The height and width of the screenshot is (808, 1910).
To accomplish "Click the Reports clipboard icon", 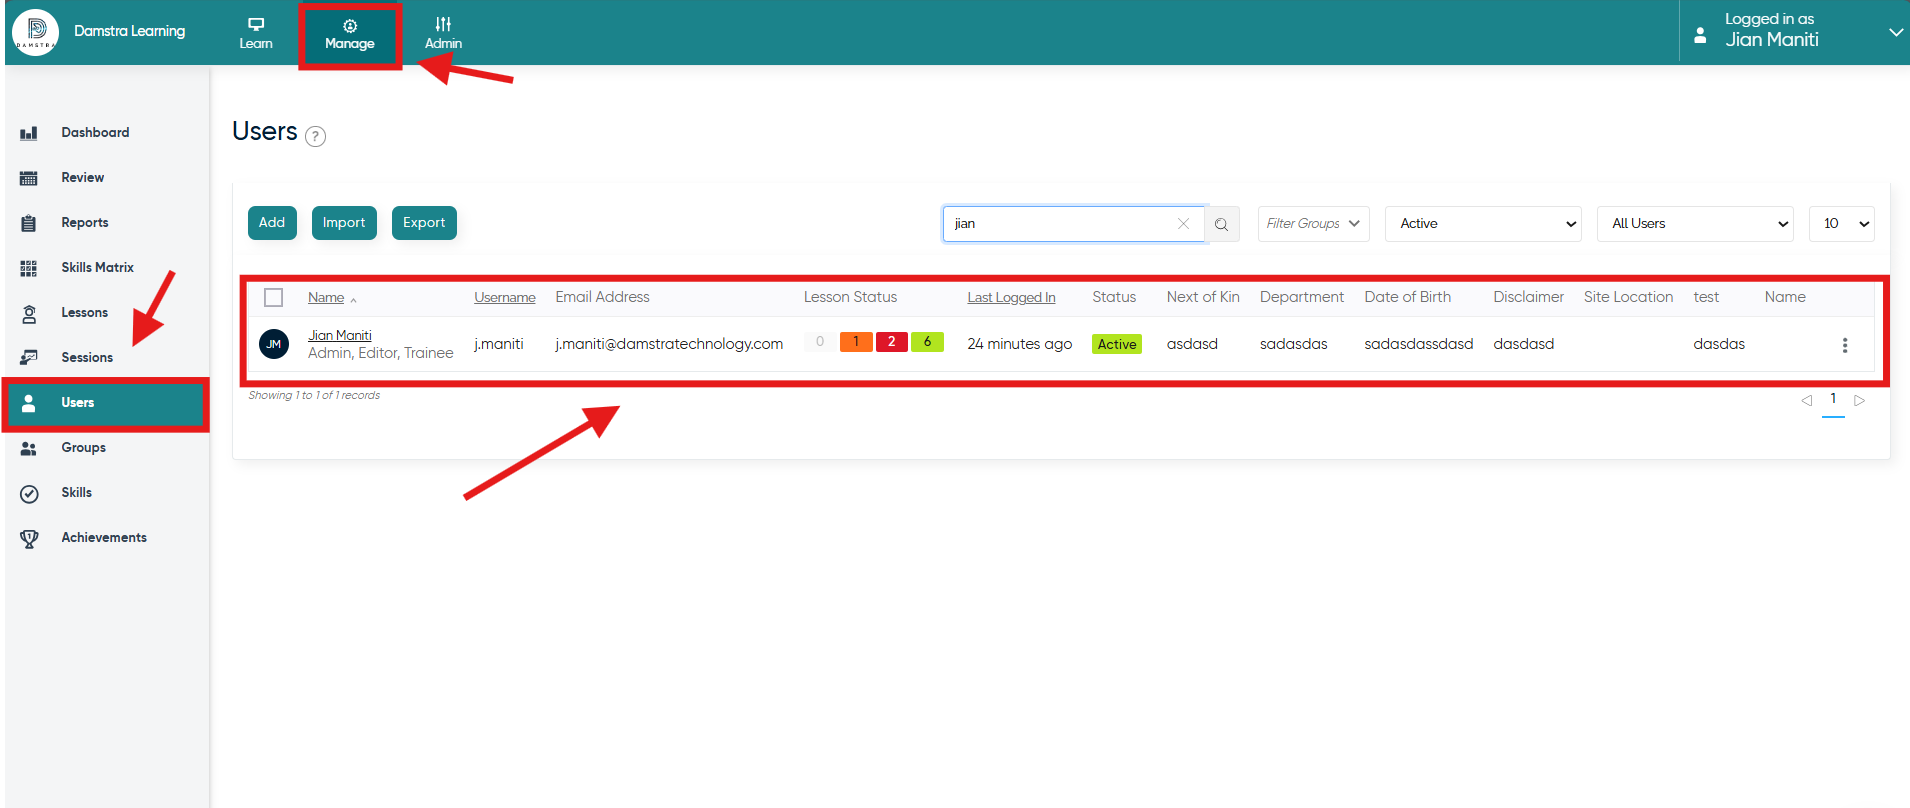I will pos(29,223).
